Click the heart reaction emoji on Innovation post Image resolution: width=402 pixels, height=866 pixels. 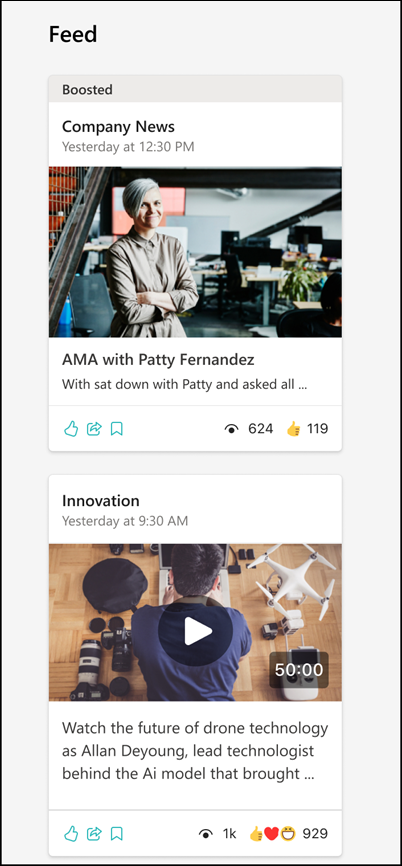tap(271, 834)
